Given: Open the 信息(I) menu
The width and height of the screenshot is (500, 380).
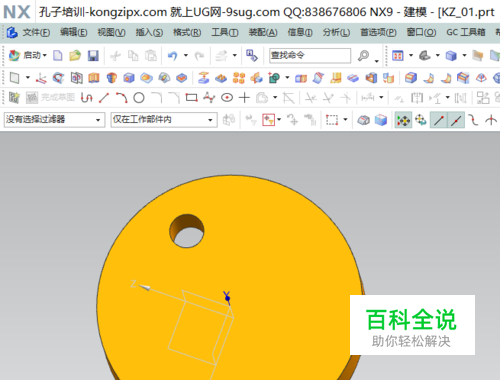Looking at the screenshot, I should 300,33.
